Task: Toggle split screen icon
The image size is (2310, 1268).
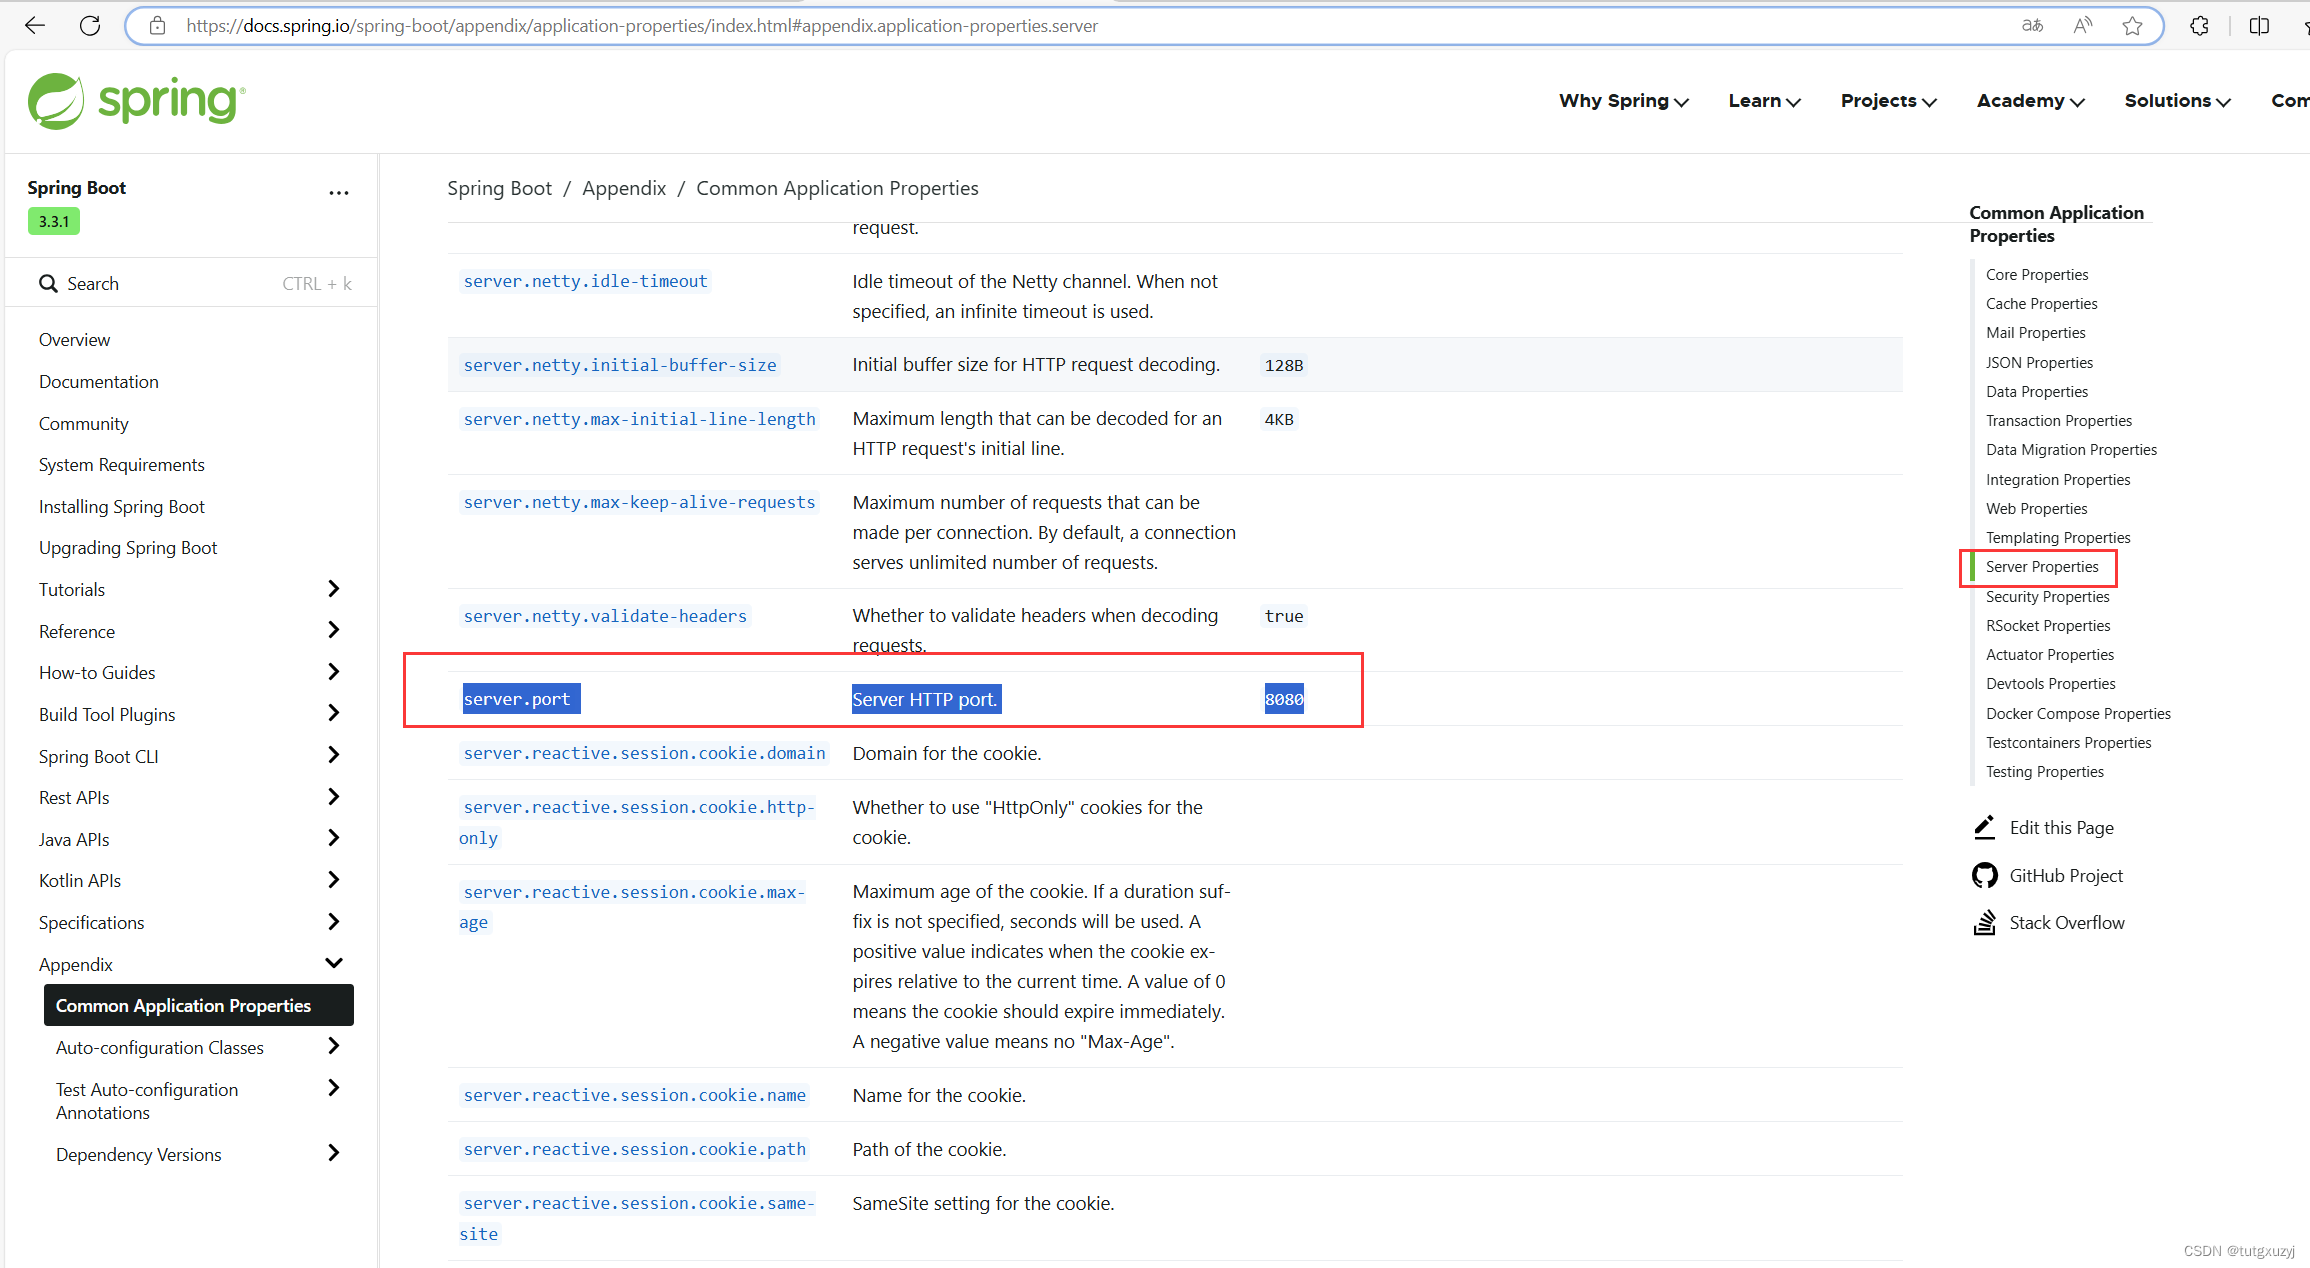Action: (2259, 26)
